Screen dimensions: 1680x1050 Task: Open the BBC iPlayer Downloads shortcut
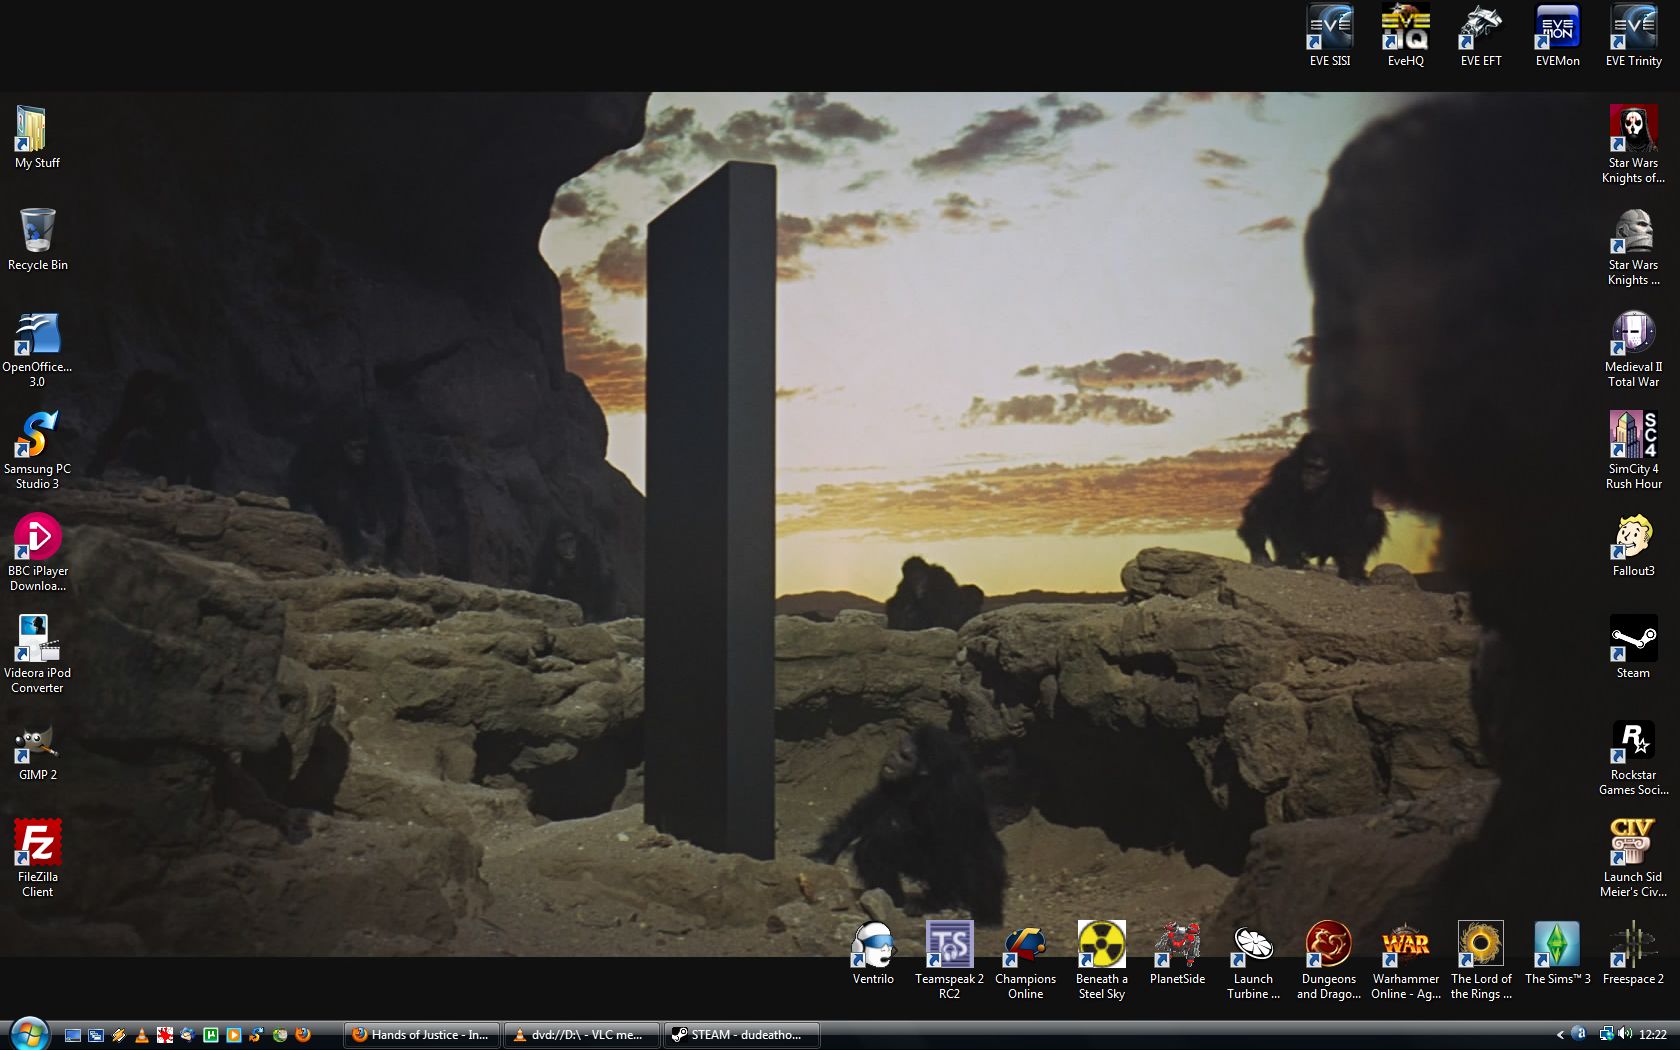[x=37, y=537]
